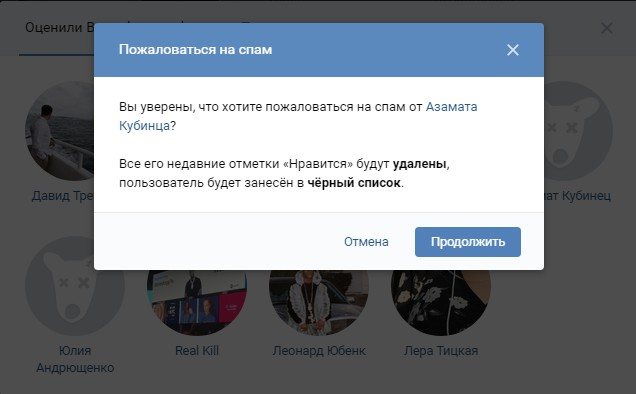Close the spam report dialog
The width and height of the screenshot is (636, 394).
pyautogui.click(x=513, y=50)
